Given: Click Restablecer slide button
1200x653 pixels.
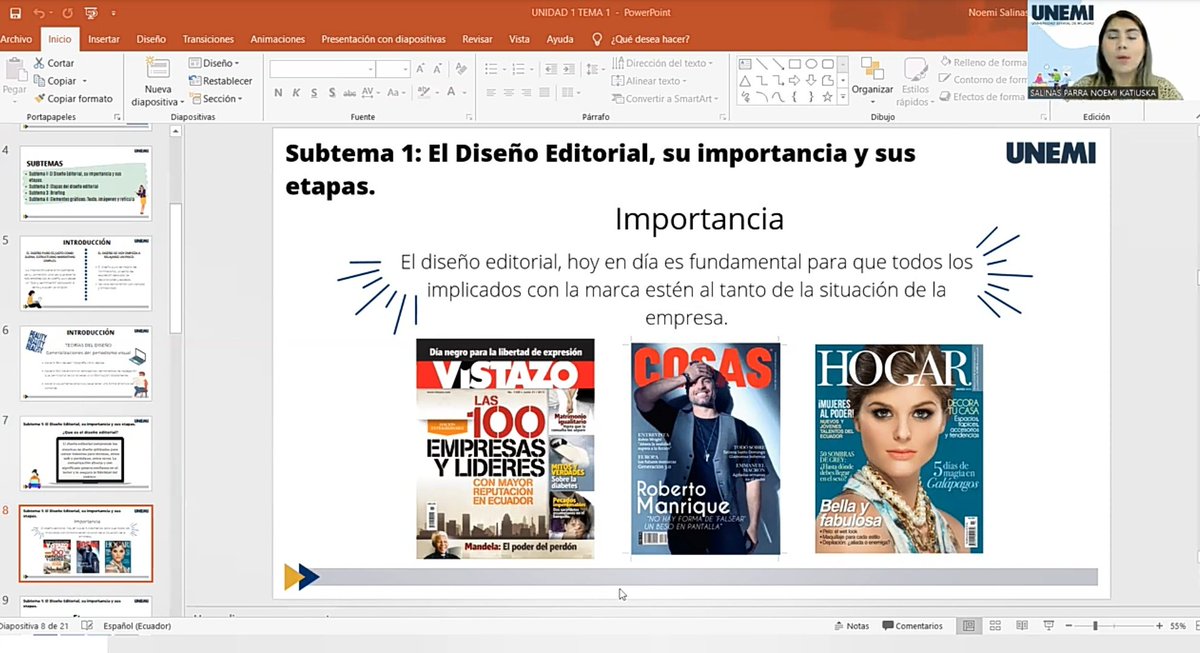Looking at the screenshot, I should point(220,81).
